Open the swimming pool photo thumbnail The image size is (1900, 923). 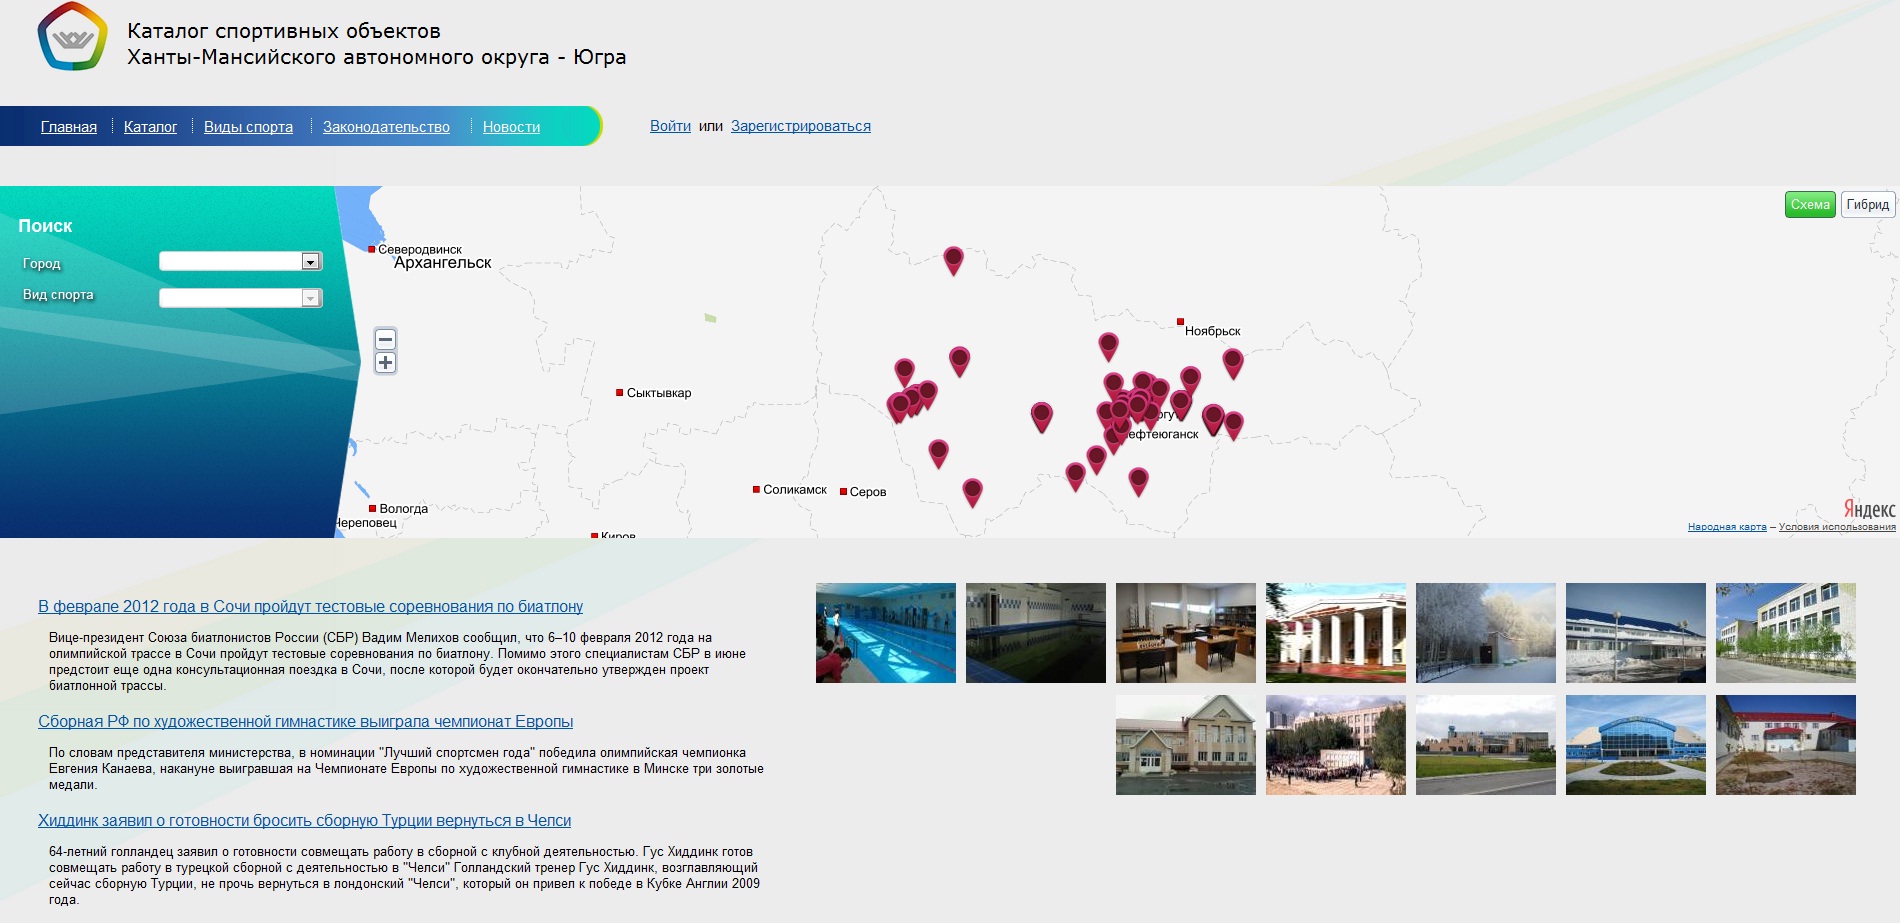click(x=885, y=633)
